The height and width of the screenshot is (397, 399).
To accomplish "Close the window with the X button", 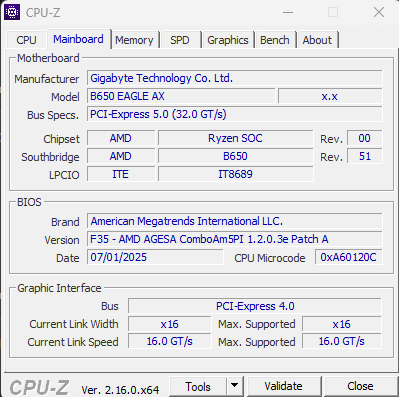I will (379, 13).
